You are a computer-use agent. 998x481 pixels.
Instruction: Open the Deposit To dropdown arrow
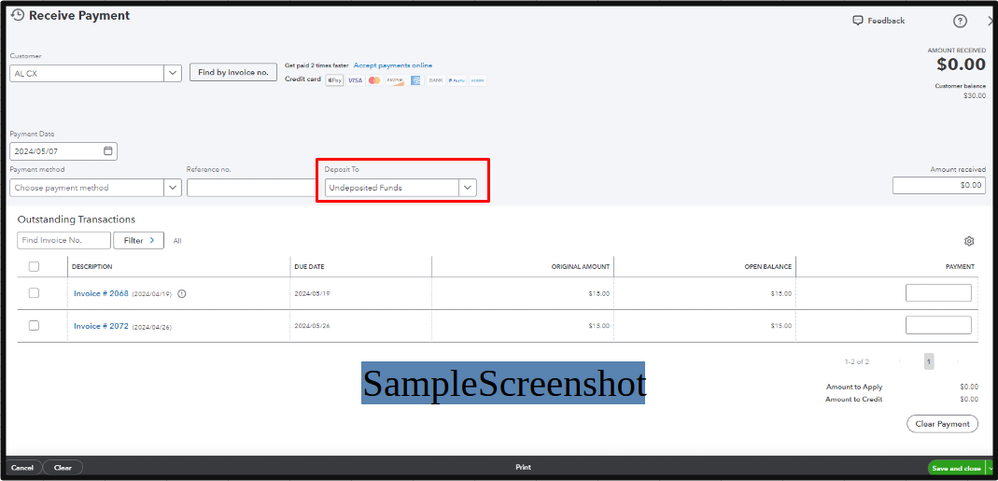(468, 188)
